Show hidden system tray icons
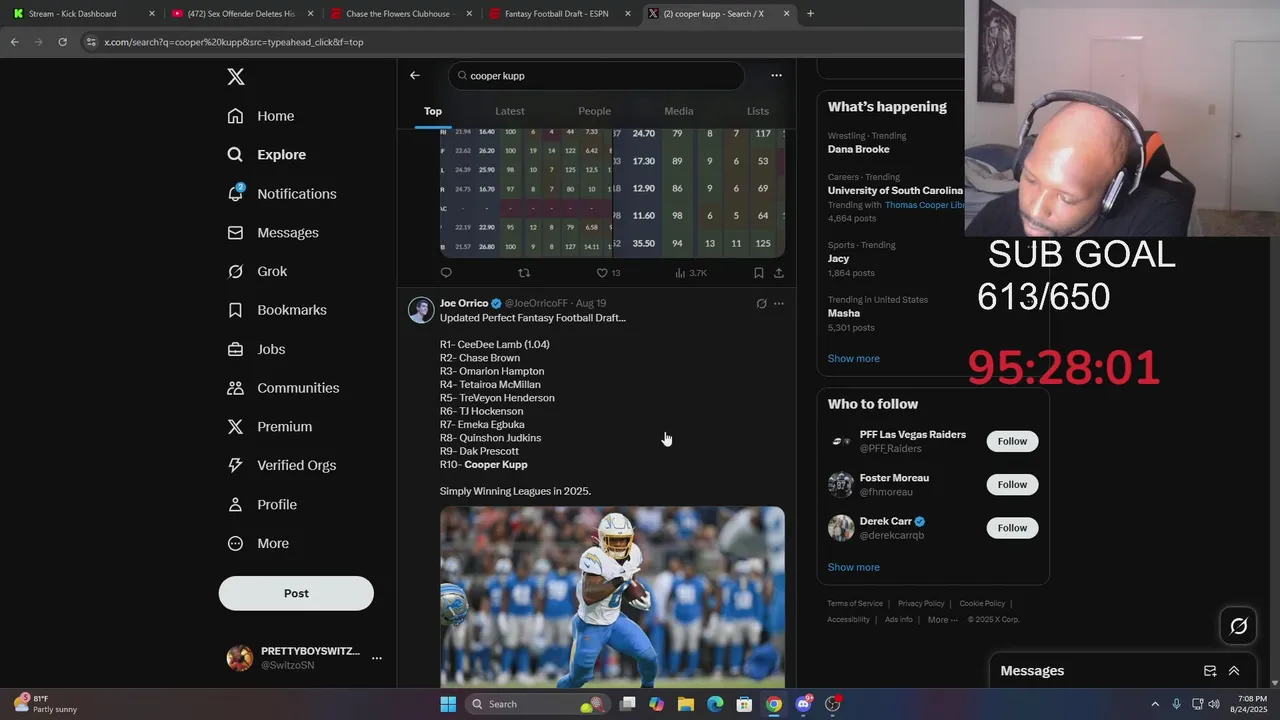This screenshot has height=720, width=1280. pyautogui.click(x=1155, y=704)
